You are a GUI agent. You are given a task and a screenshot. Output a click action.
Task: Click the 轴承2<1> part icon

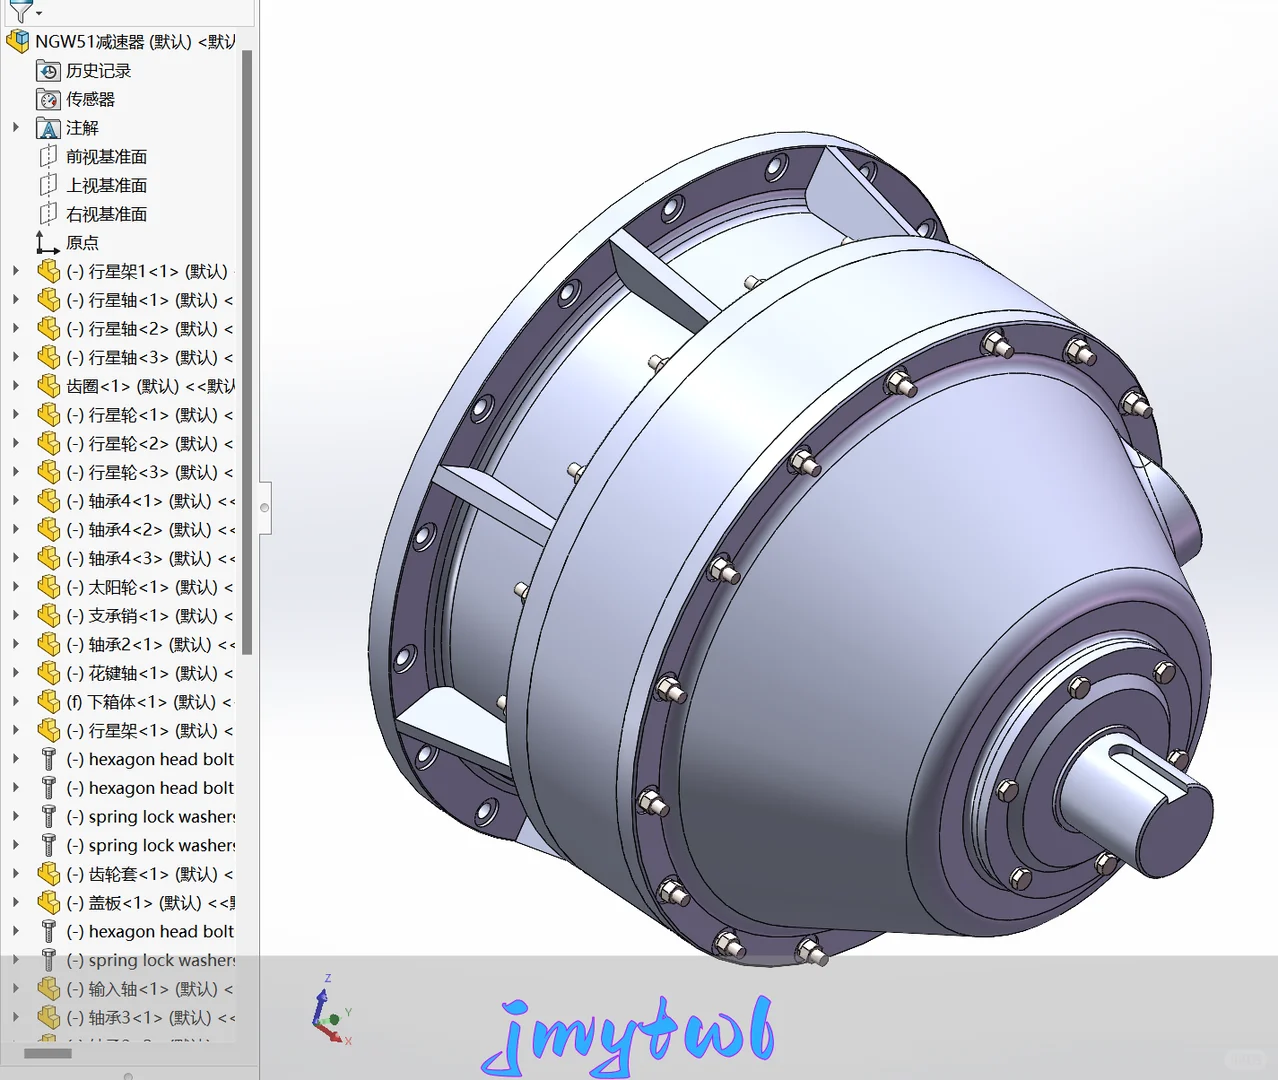(48, 645)
